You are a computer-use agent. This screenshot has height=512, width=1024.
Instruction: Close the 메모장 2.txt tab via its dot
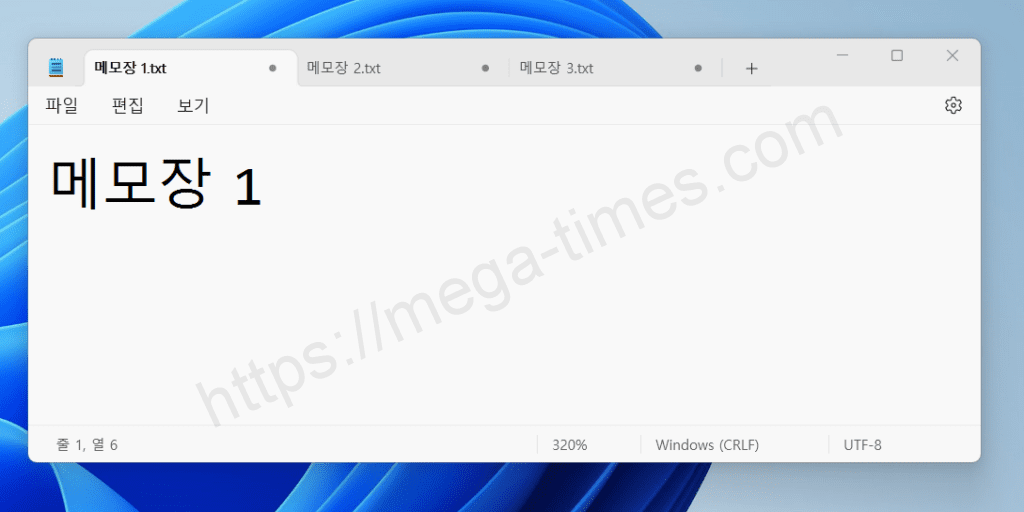point(485,68)
